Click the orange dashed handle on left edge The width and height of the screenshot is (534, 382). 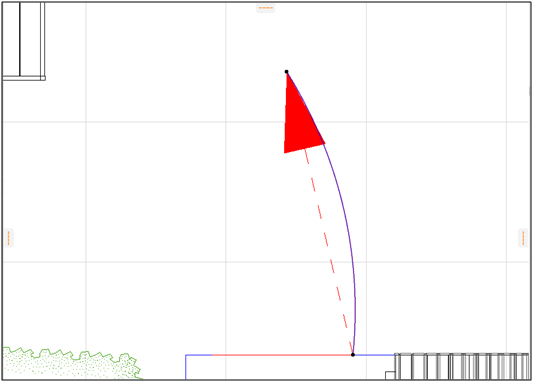[x=9, y=238]
